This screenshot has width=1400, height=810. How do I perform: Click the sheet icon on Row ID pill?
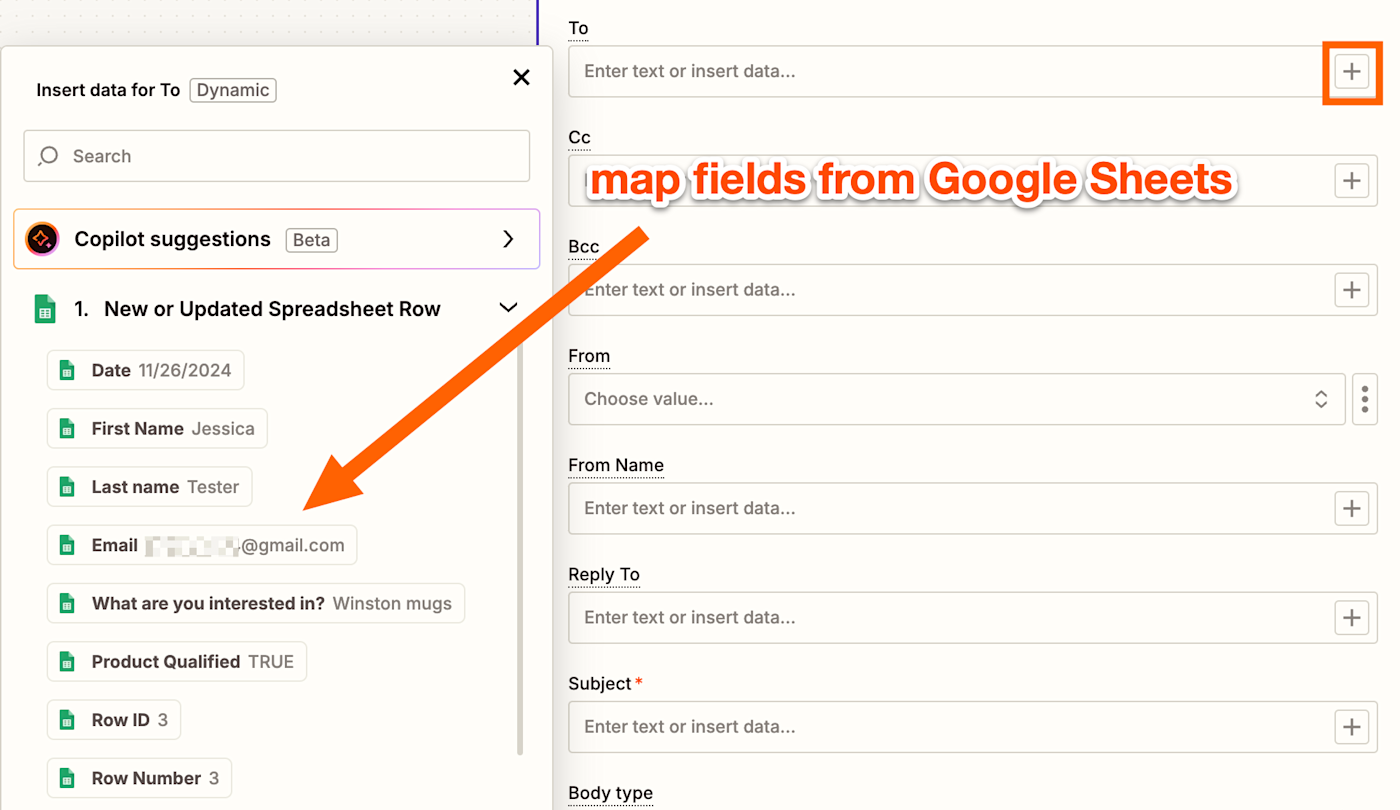coord(67,720)
